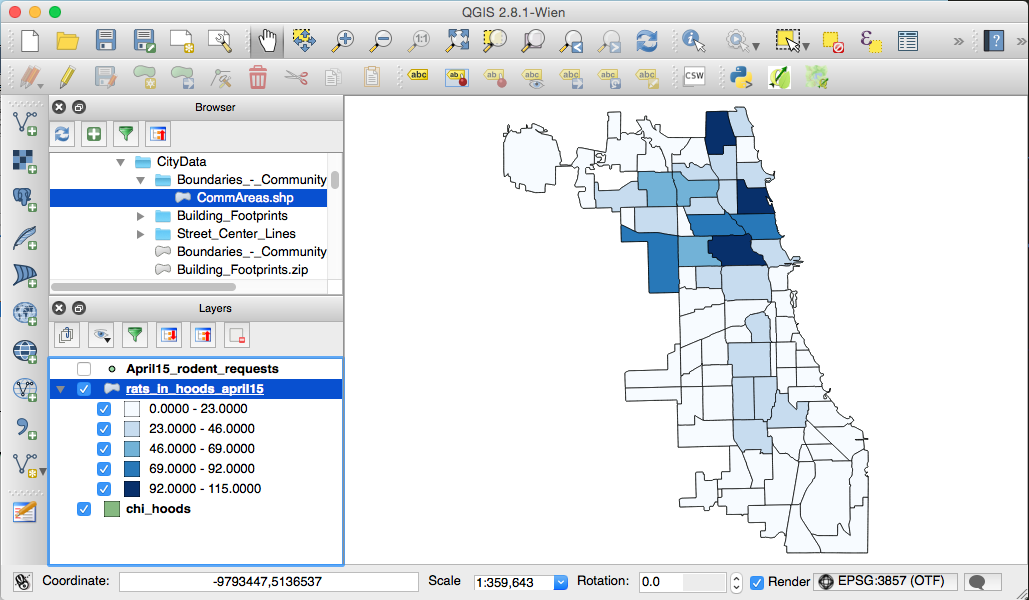The width and height of the screenshot is (1029, 600).
Task: Select CommAreas.shp in the Browser tree
Action: (245, 198)
